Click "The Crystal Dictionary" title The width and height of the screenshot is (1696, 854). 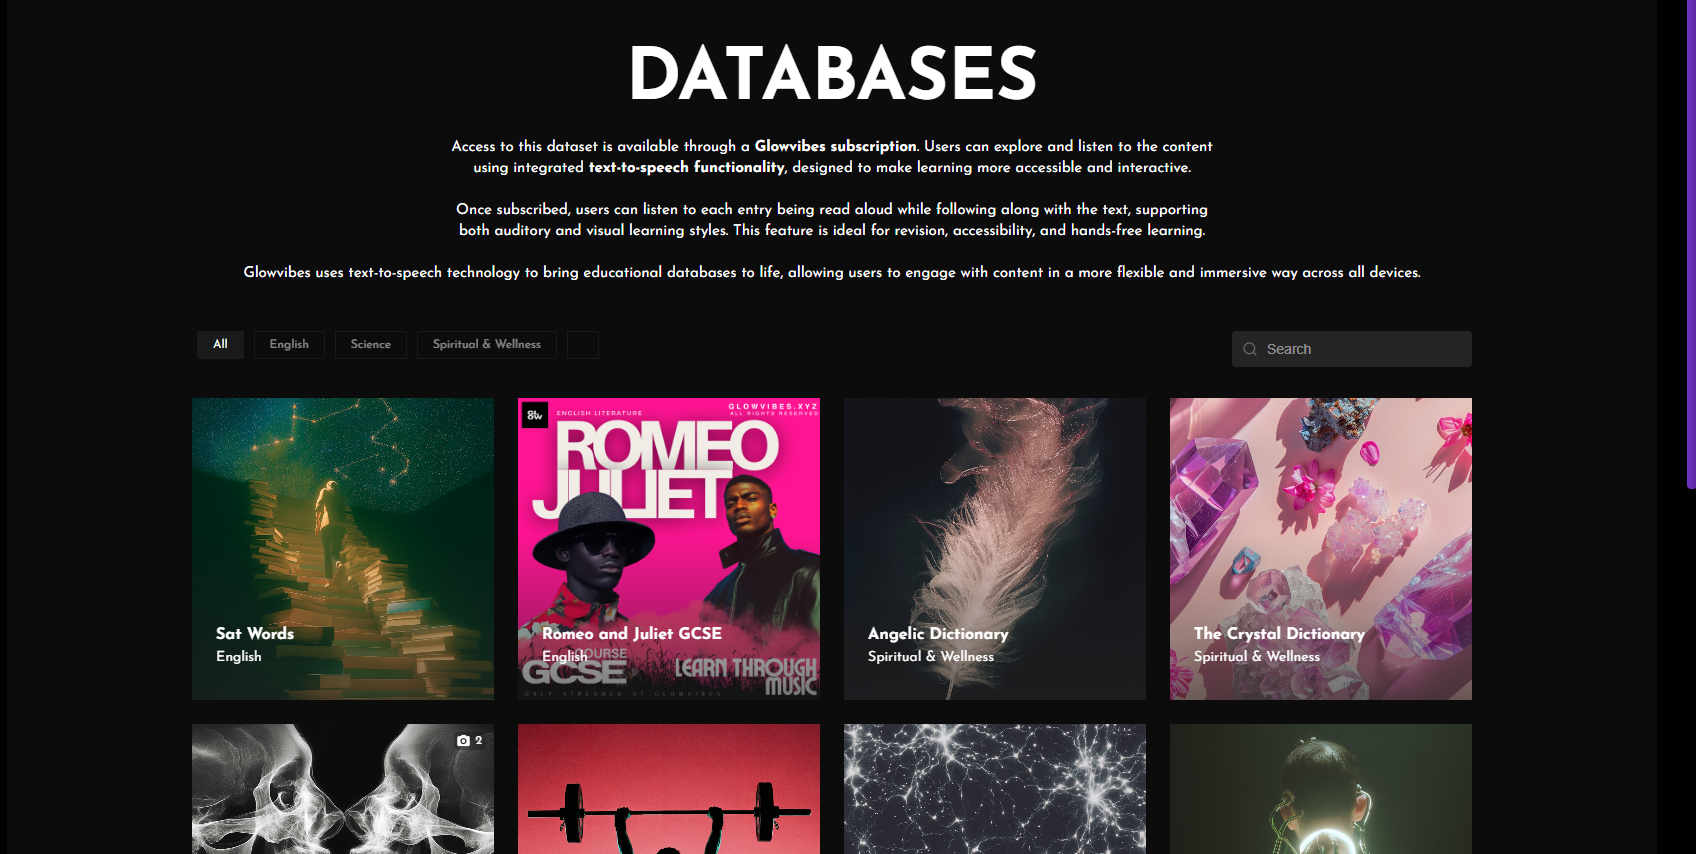[1279, 634]
